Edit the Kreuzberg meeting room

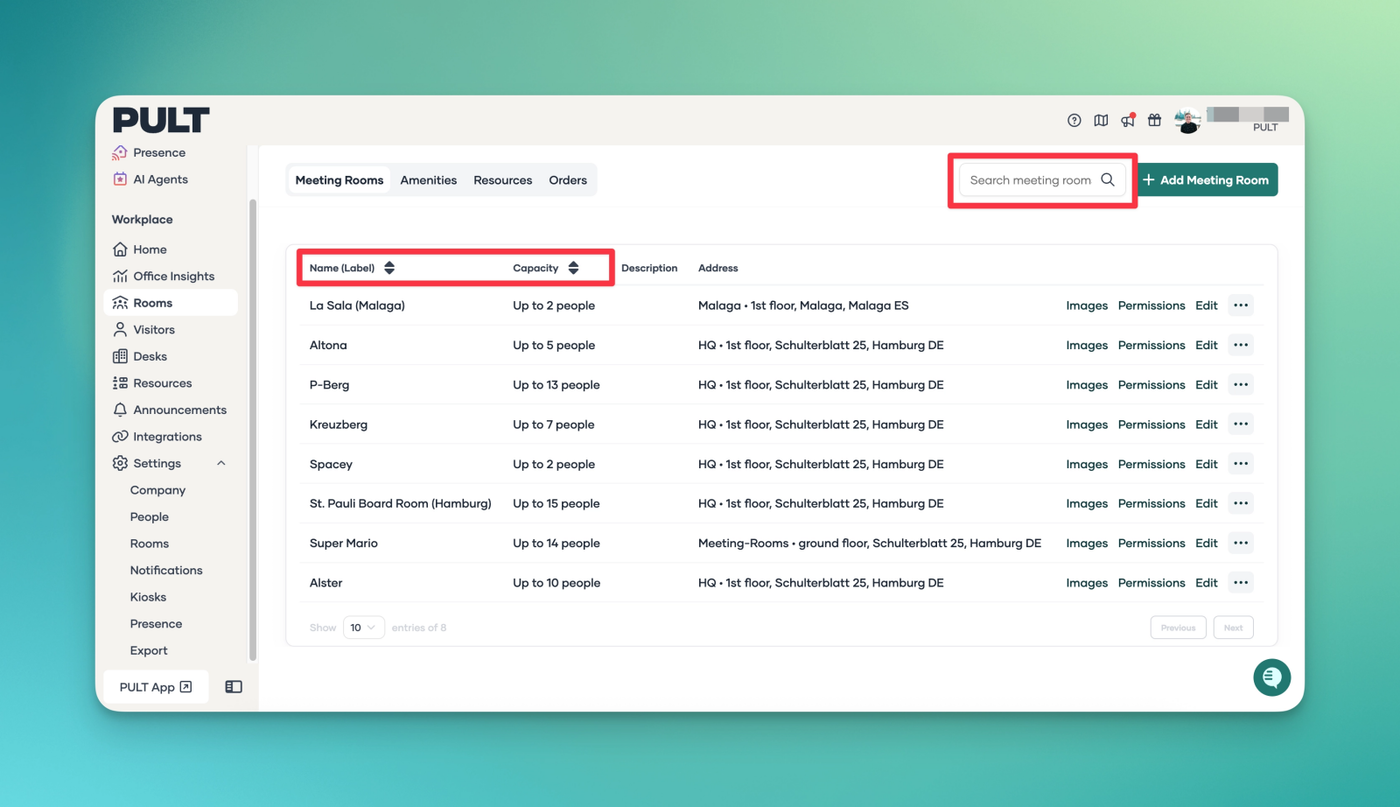coord(1206,424)
